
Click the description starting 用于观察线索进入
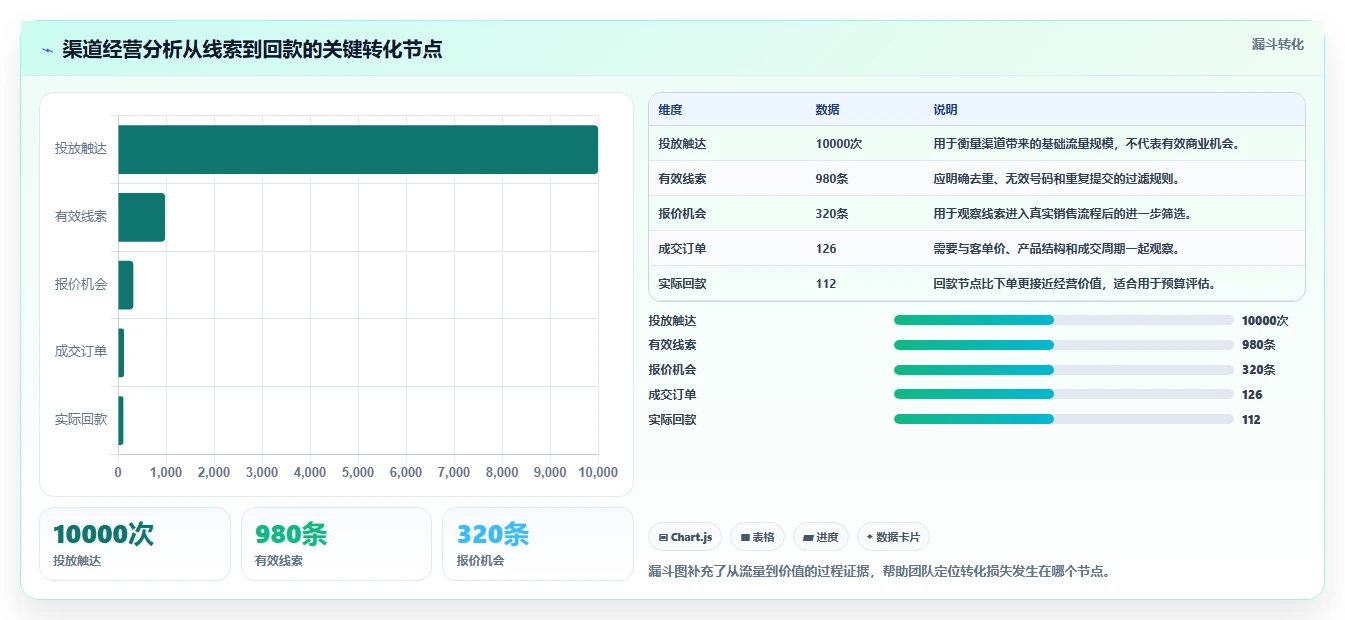click(x=1062, y=214)
